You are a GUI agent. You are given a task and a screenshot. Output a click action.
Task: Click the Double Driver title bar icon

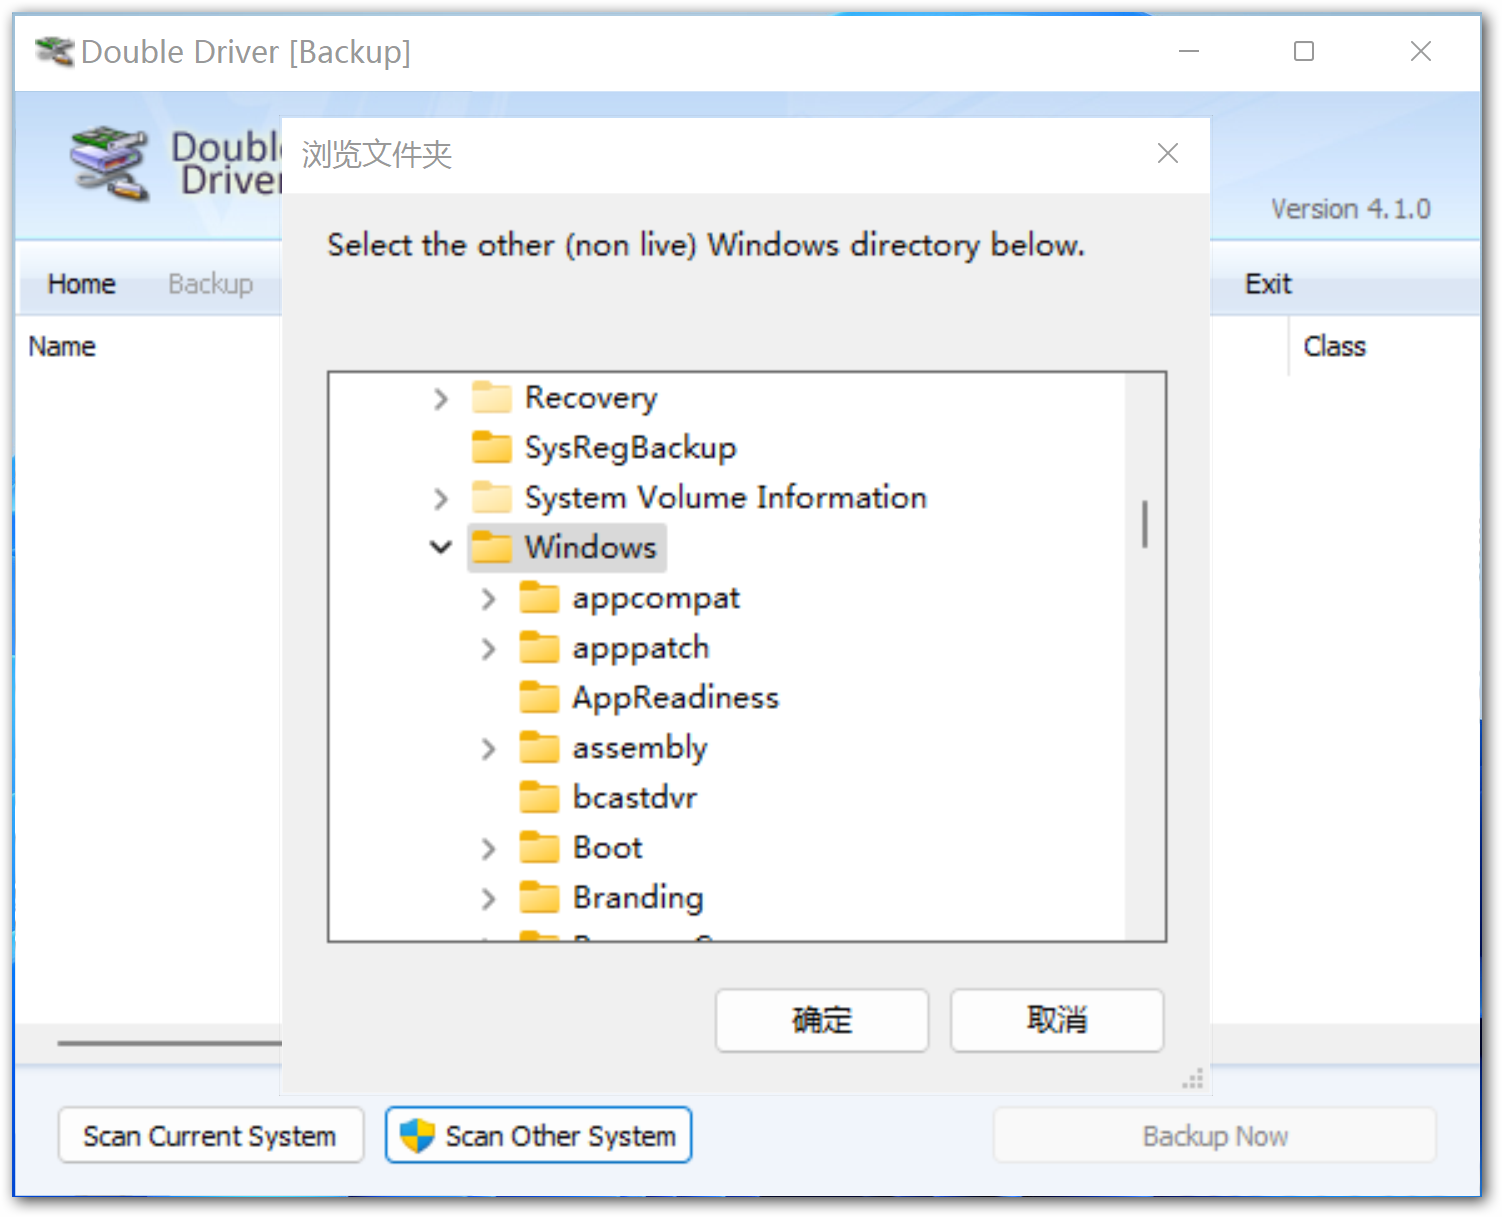[54, 52]
